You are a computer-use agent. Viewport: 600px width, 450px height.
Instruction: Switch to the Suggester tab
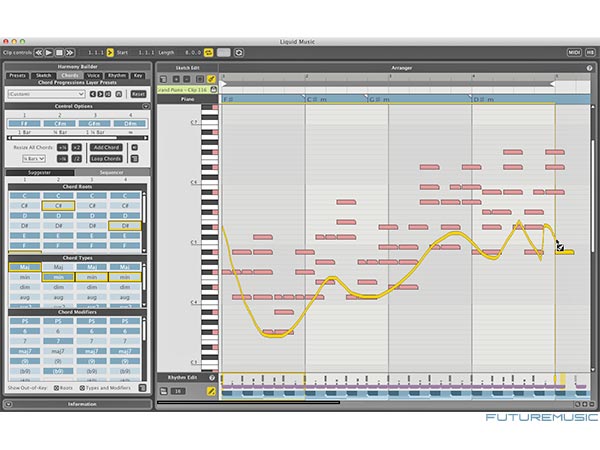click(x=40, y=173)
